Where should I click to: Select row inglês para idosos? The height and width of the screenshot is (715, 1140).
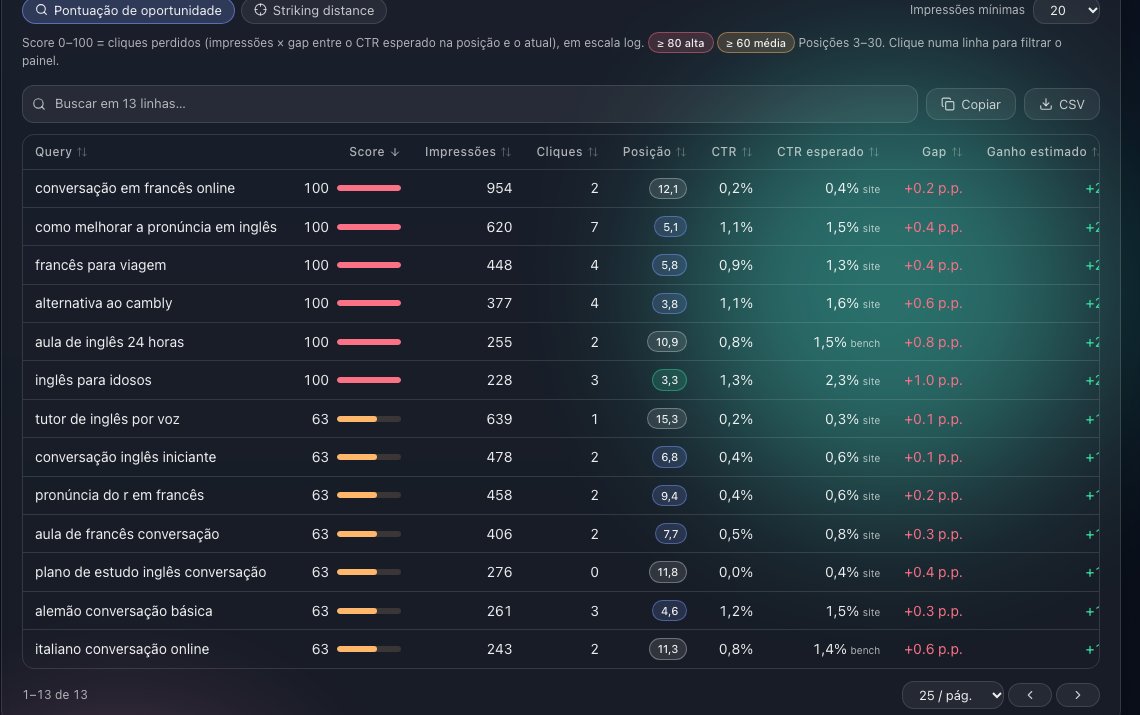(x=561, y=380)
